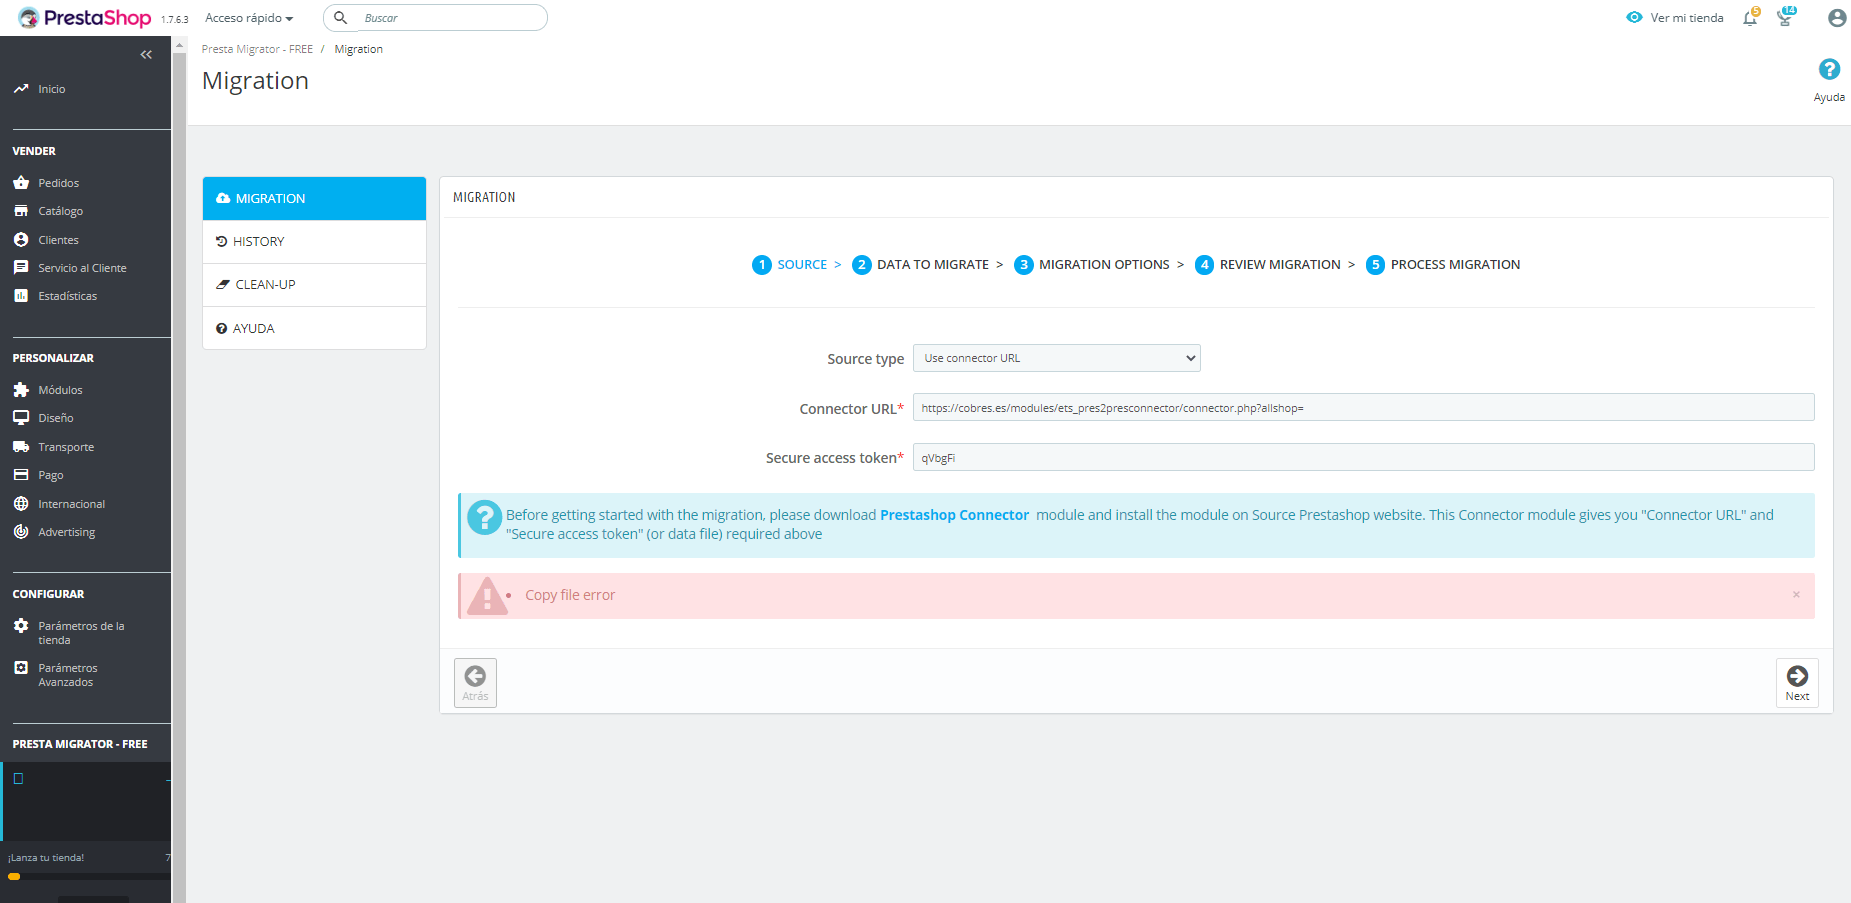The image size is (1851, 903).
Task: Click step 5 PROCESS MIGRATION
Action: [1443, 265]
